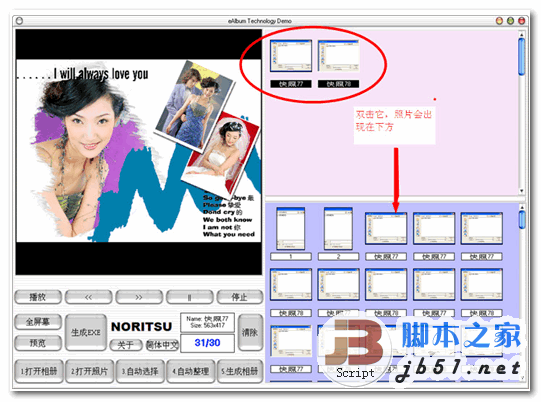
Task: Click the 3自动选择 auto select button
Action: tap(140, 371)
